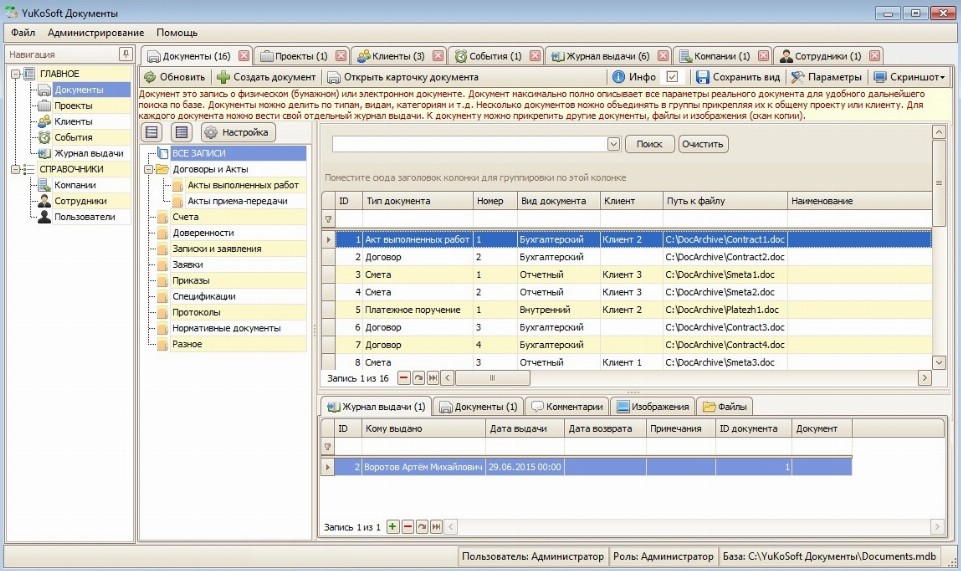Click the green plus Создать документ icon

223,77
